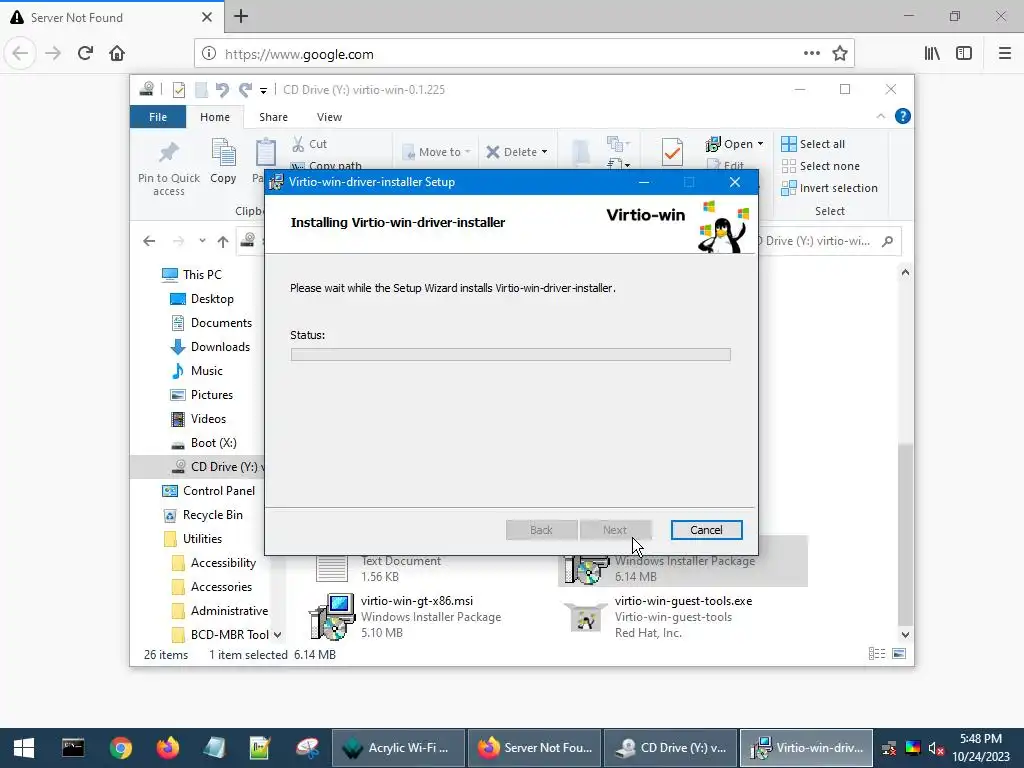Open a new Firefox tab

coord(241,16)
